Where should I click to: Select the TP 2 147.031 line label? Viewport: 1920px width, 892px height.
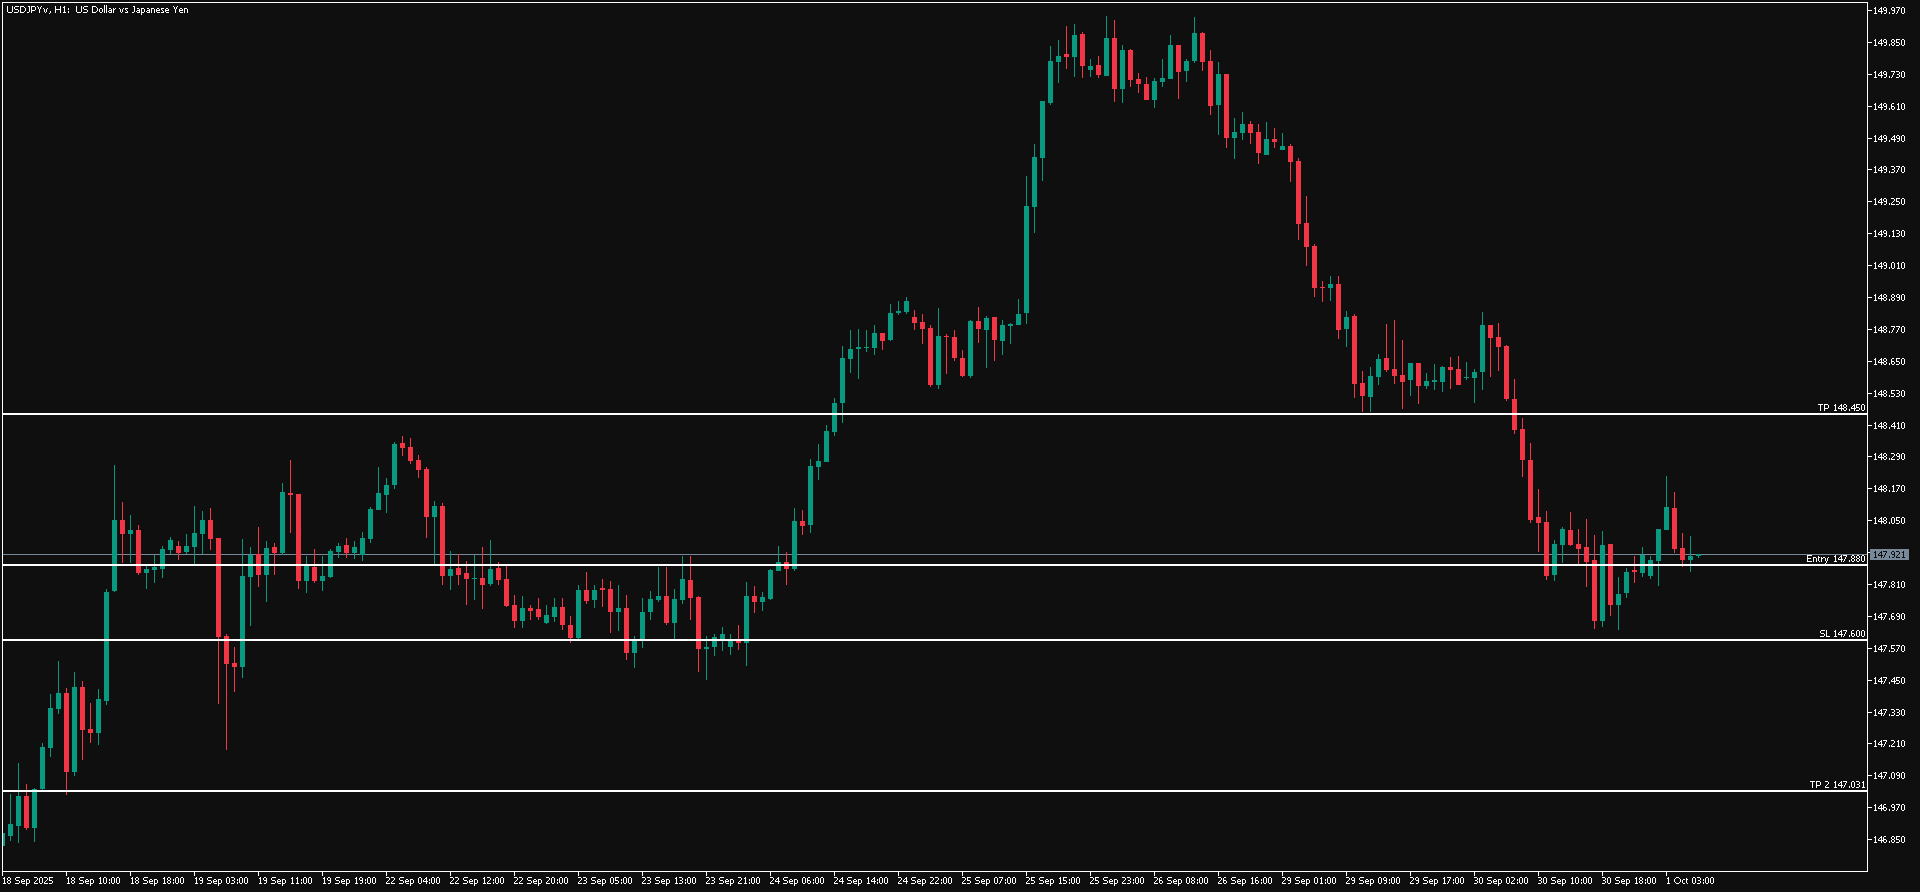[x=1837, y=785]
